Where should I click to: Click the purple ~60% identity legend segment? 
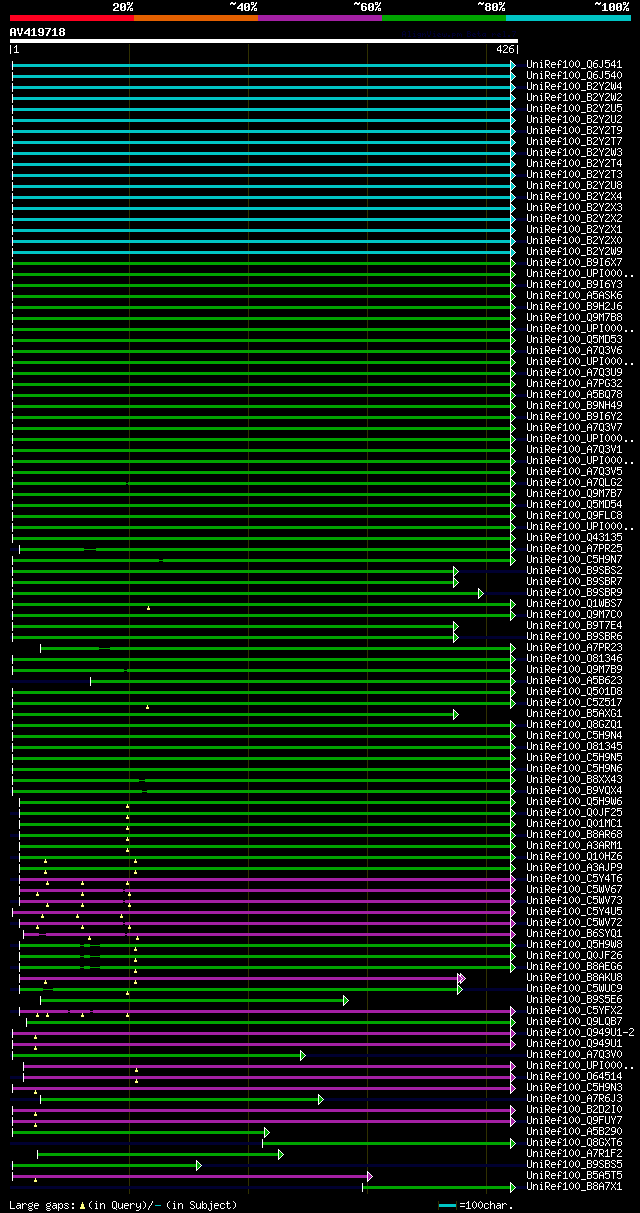[x=319, y=18]
